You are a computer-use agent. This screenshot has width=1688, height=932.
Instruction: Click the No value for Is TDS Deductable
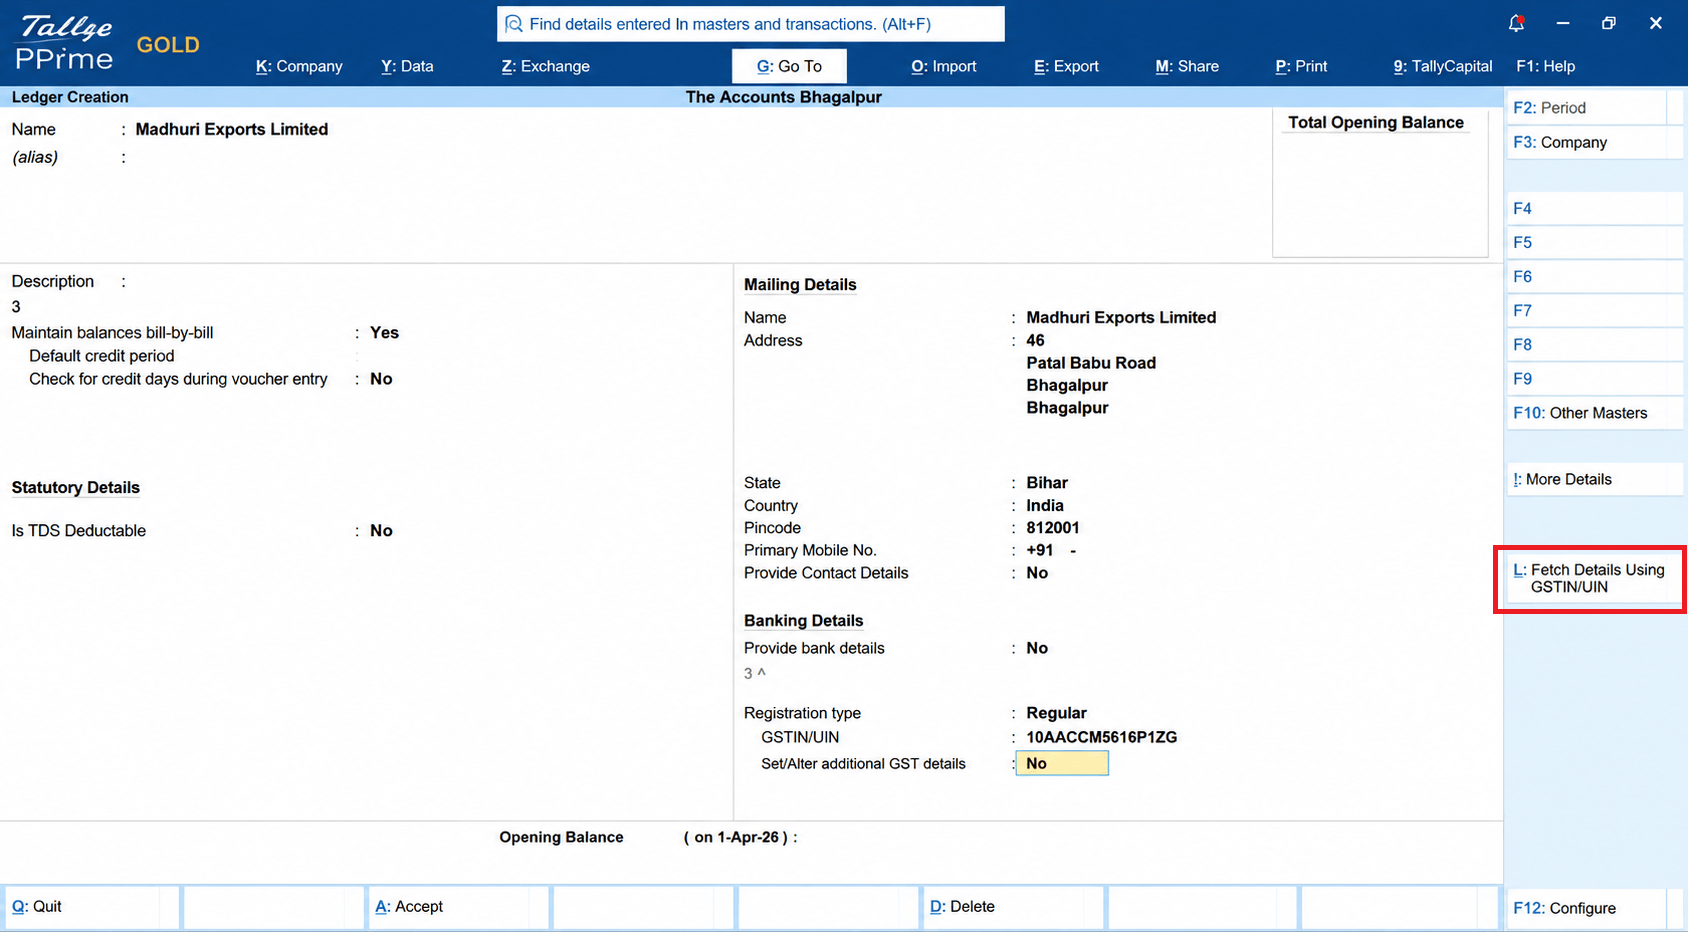(381, 531)
